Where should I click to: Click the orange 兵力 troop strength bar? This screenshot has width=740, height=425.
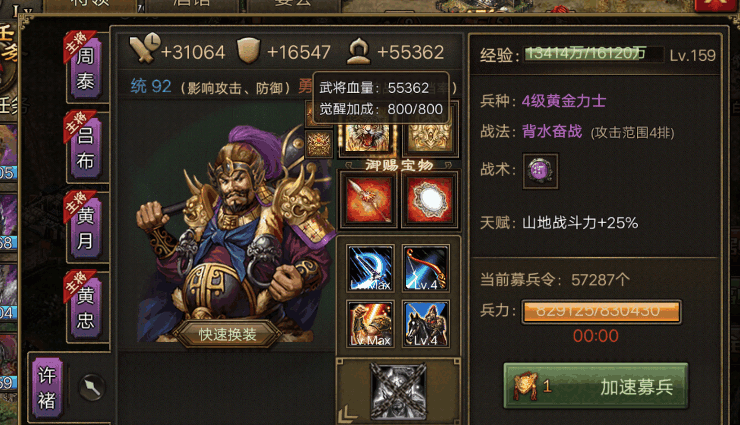click(601, 311)
